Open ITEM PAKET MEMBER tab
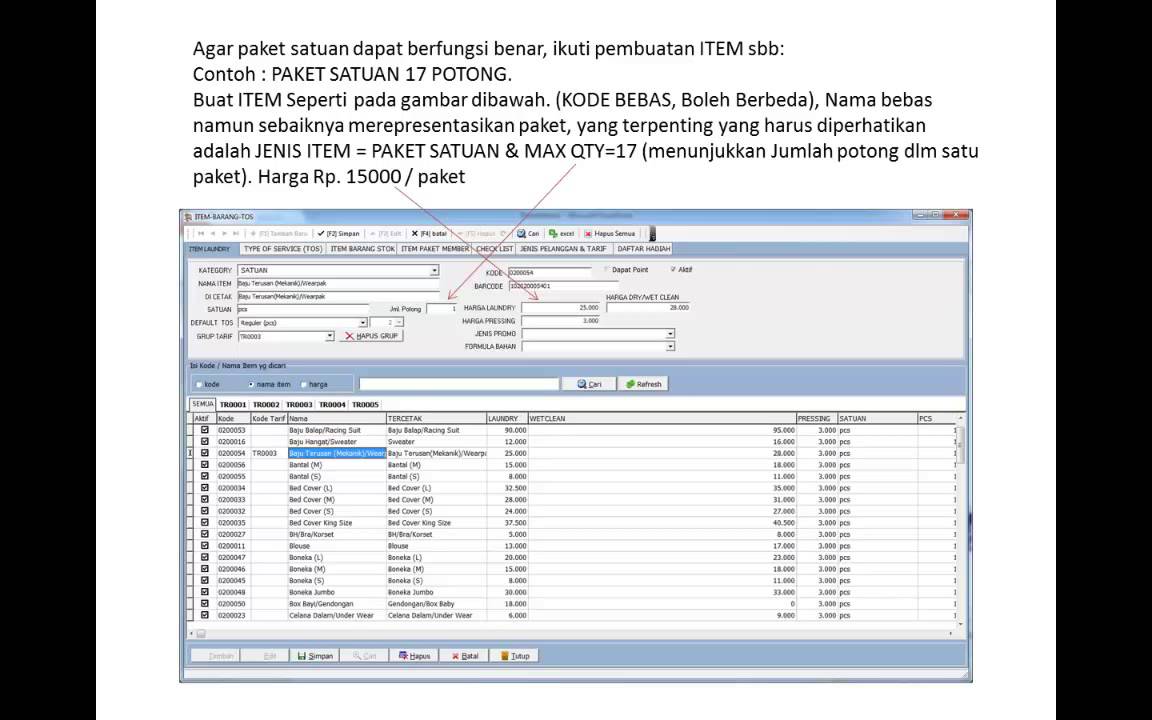This screenshot has height=720, width=1152. pyautogui.click(x=435, y=249)
